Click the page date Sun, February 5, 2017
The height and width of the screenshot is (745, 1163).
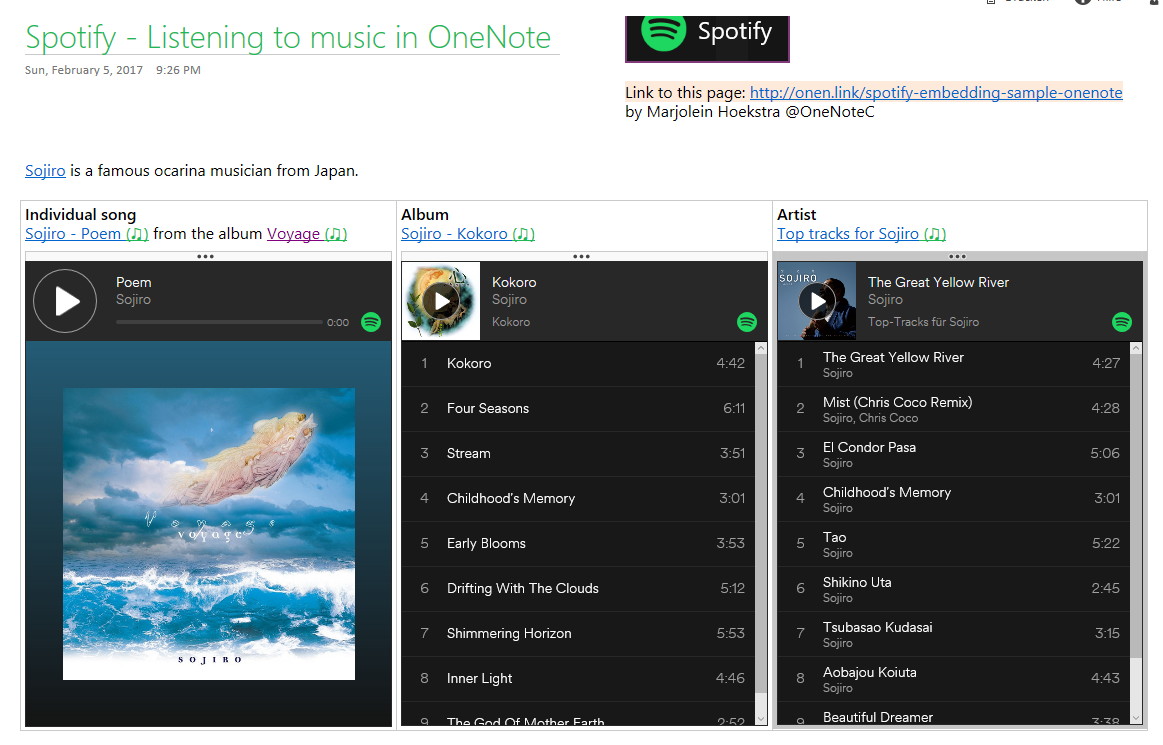(84, 70)
